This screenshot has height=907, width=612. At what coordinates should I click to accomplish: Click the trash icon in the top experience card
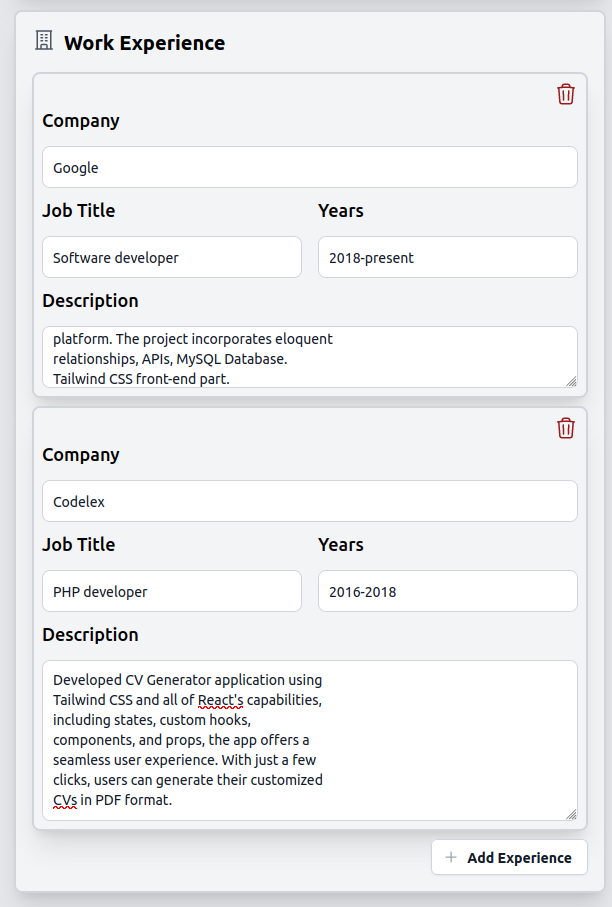[x=566, y=94]
